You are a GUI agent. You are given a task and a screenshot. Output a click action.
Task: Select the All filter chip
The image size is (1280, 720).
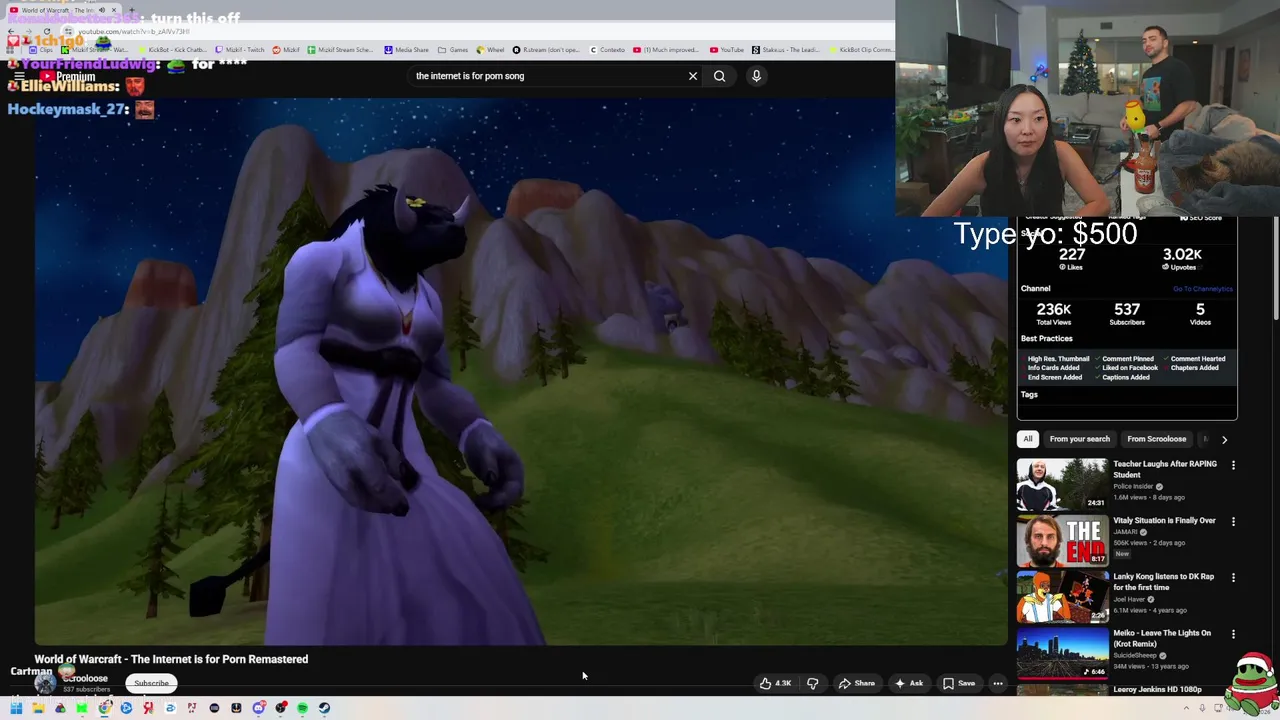click(1027, 439)
